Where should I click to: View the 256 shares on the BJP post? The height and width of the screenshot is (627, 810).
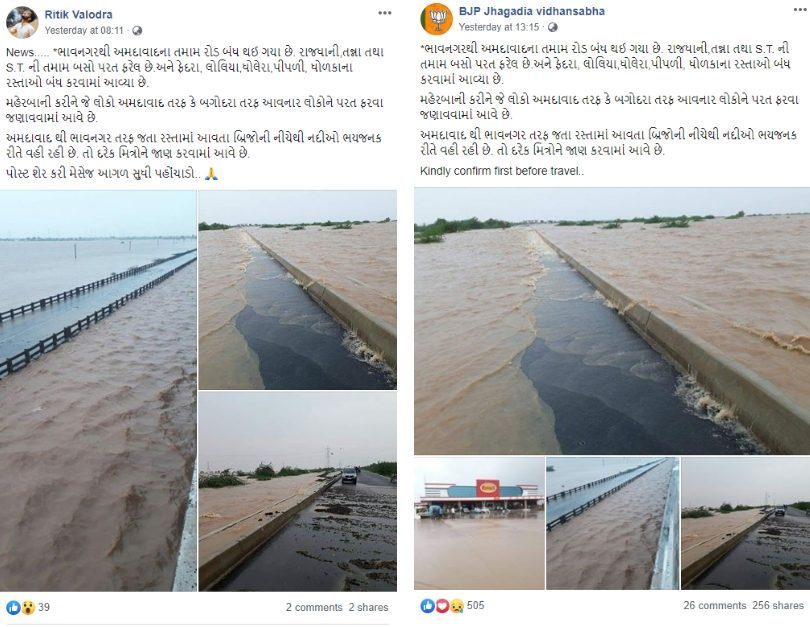[x=778, y=605]
